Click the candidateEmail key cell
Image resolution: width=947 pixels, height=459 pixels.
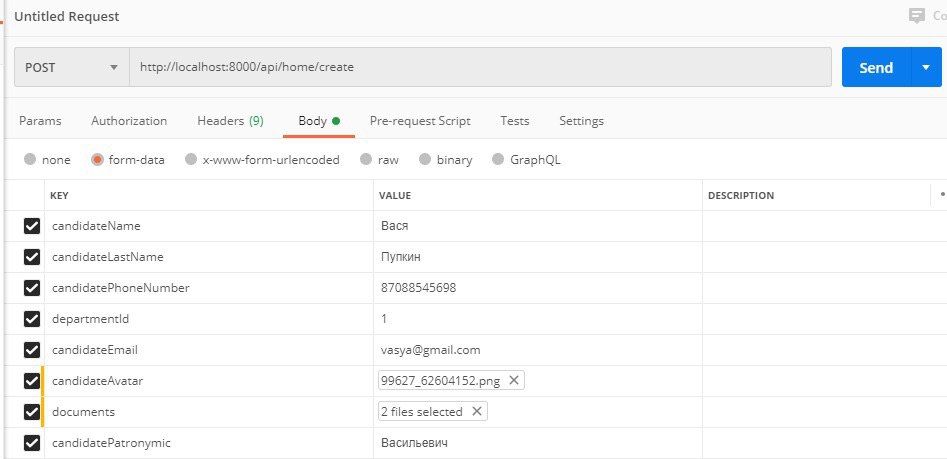coord(209,350)
